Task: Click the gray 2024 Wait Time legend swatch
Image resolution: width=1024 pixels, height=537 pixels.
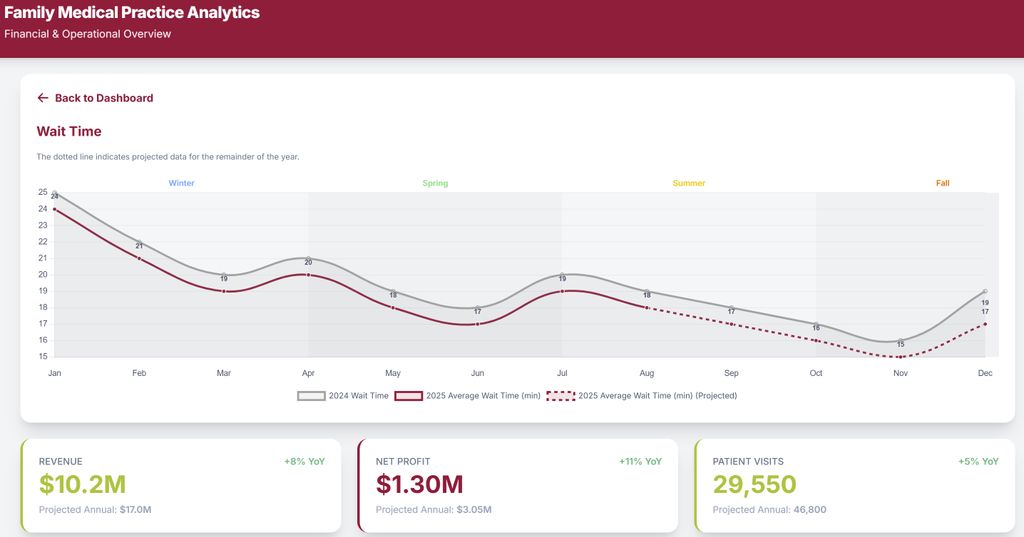Action: 311,396
